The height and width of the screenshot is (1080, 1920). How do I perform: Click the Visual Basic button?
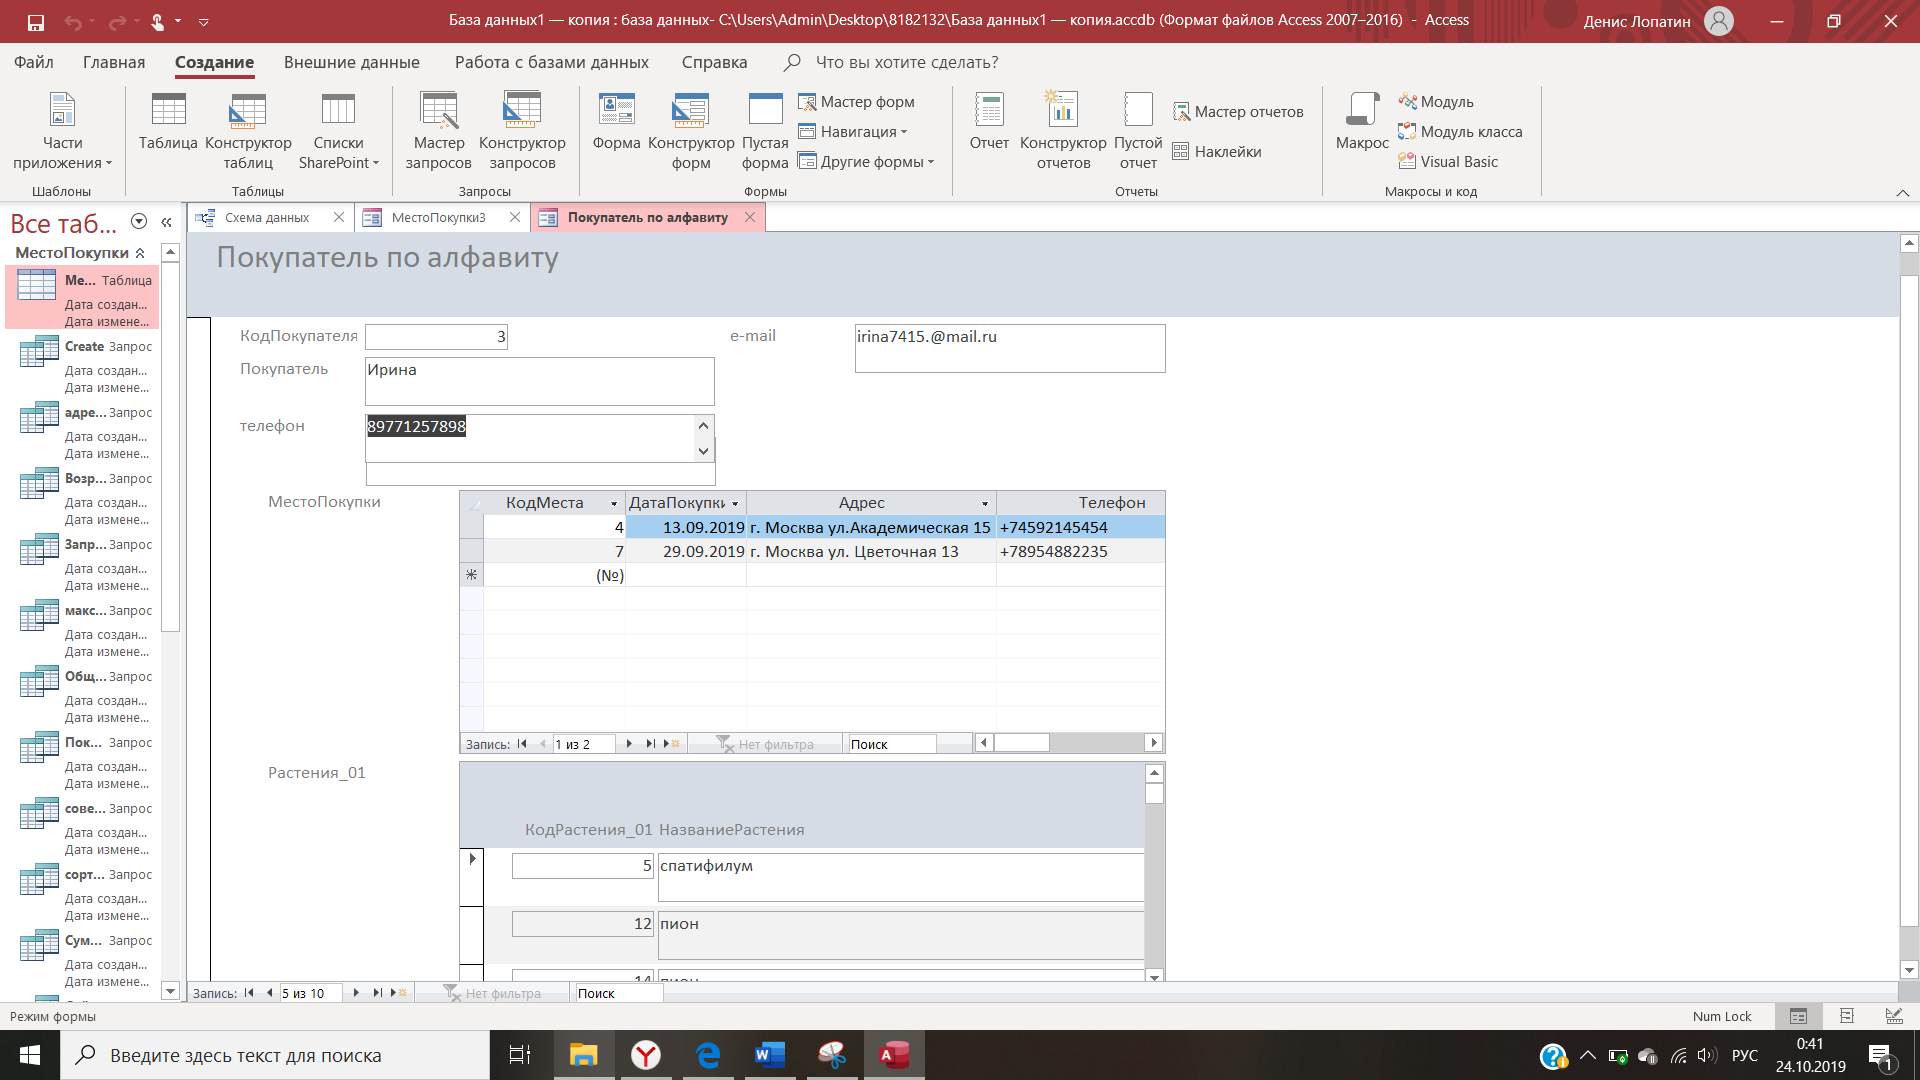click(1448, 161)
